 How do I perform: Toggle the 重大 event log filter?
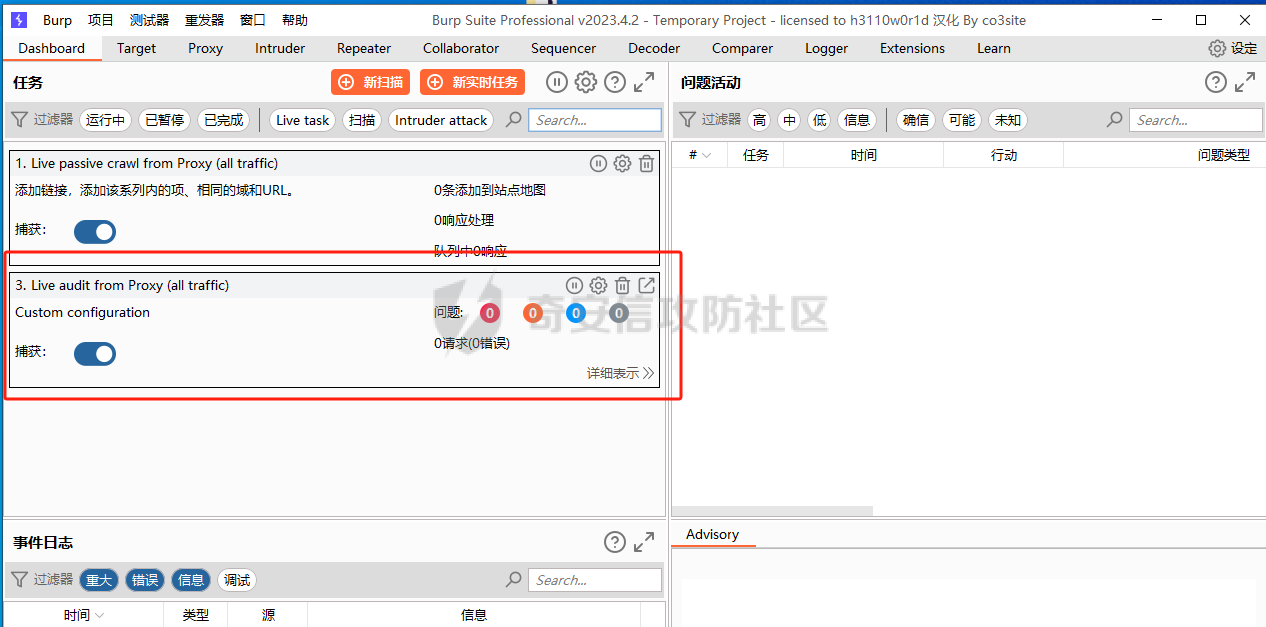pyautogui.click(x=99, y=580)
